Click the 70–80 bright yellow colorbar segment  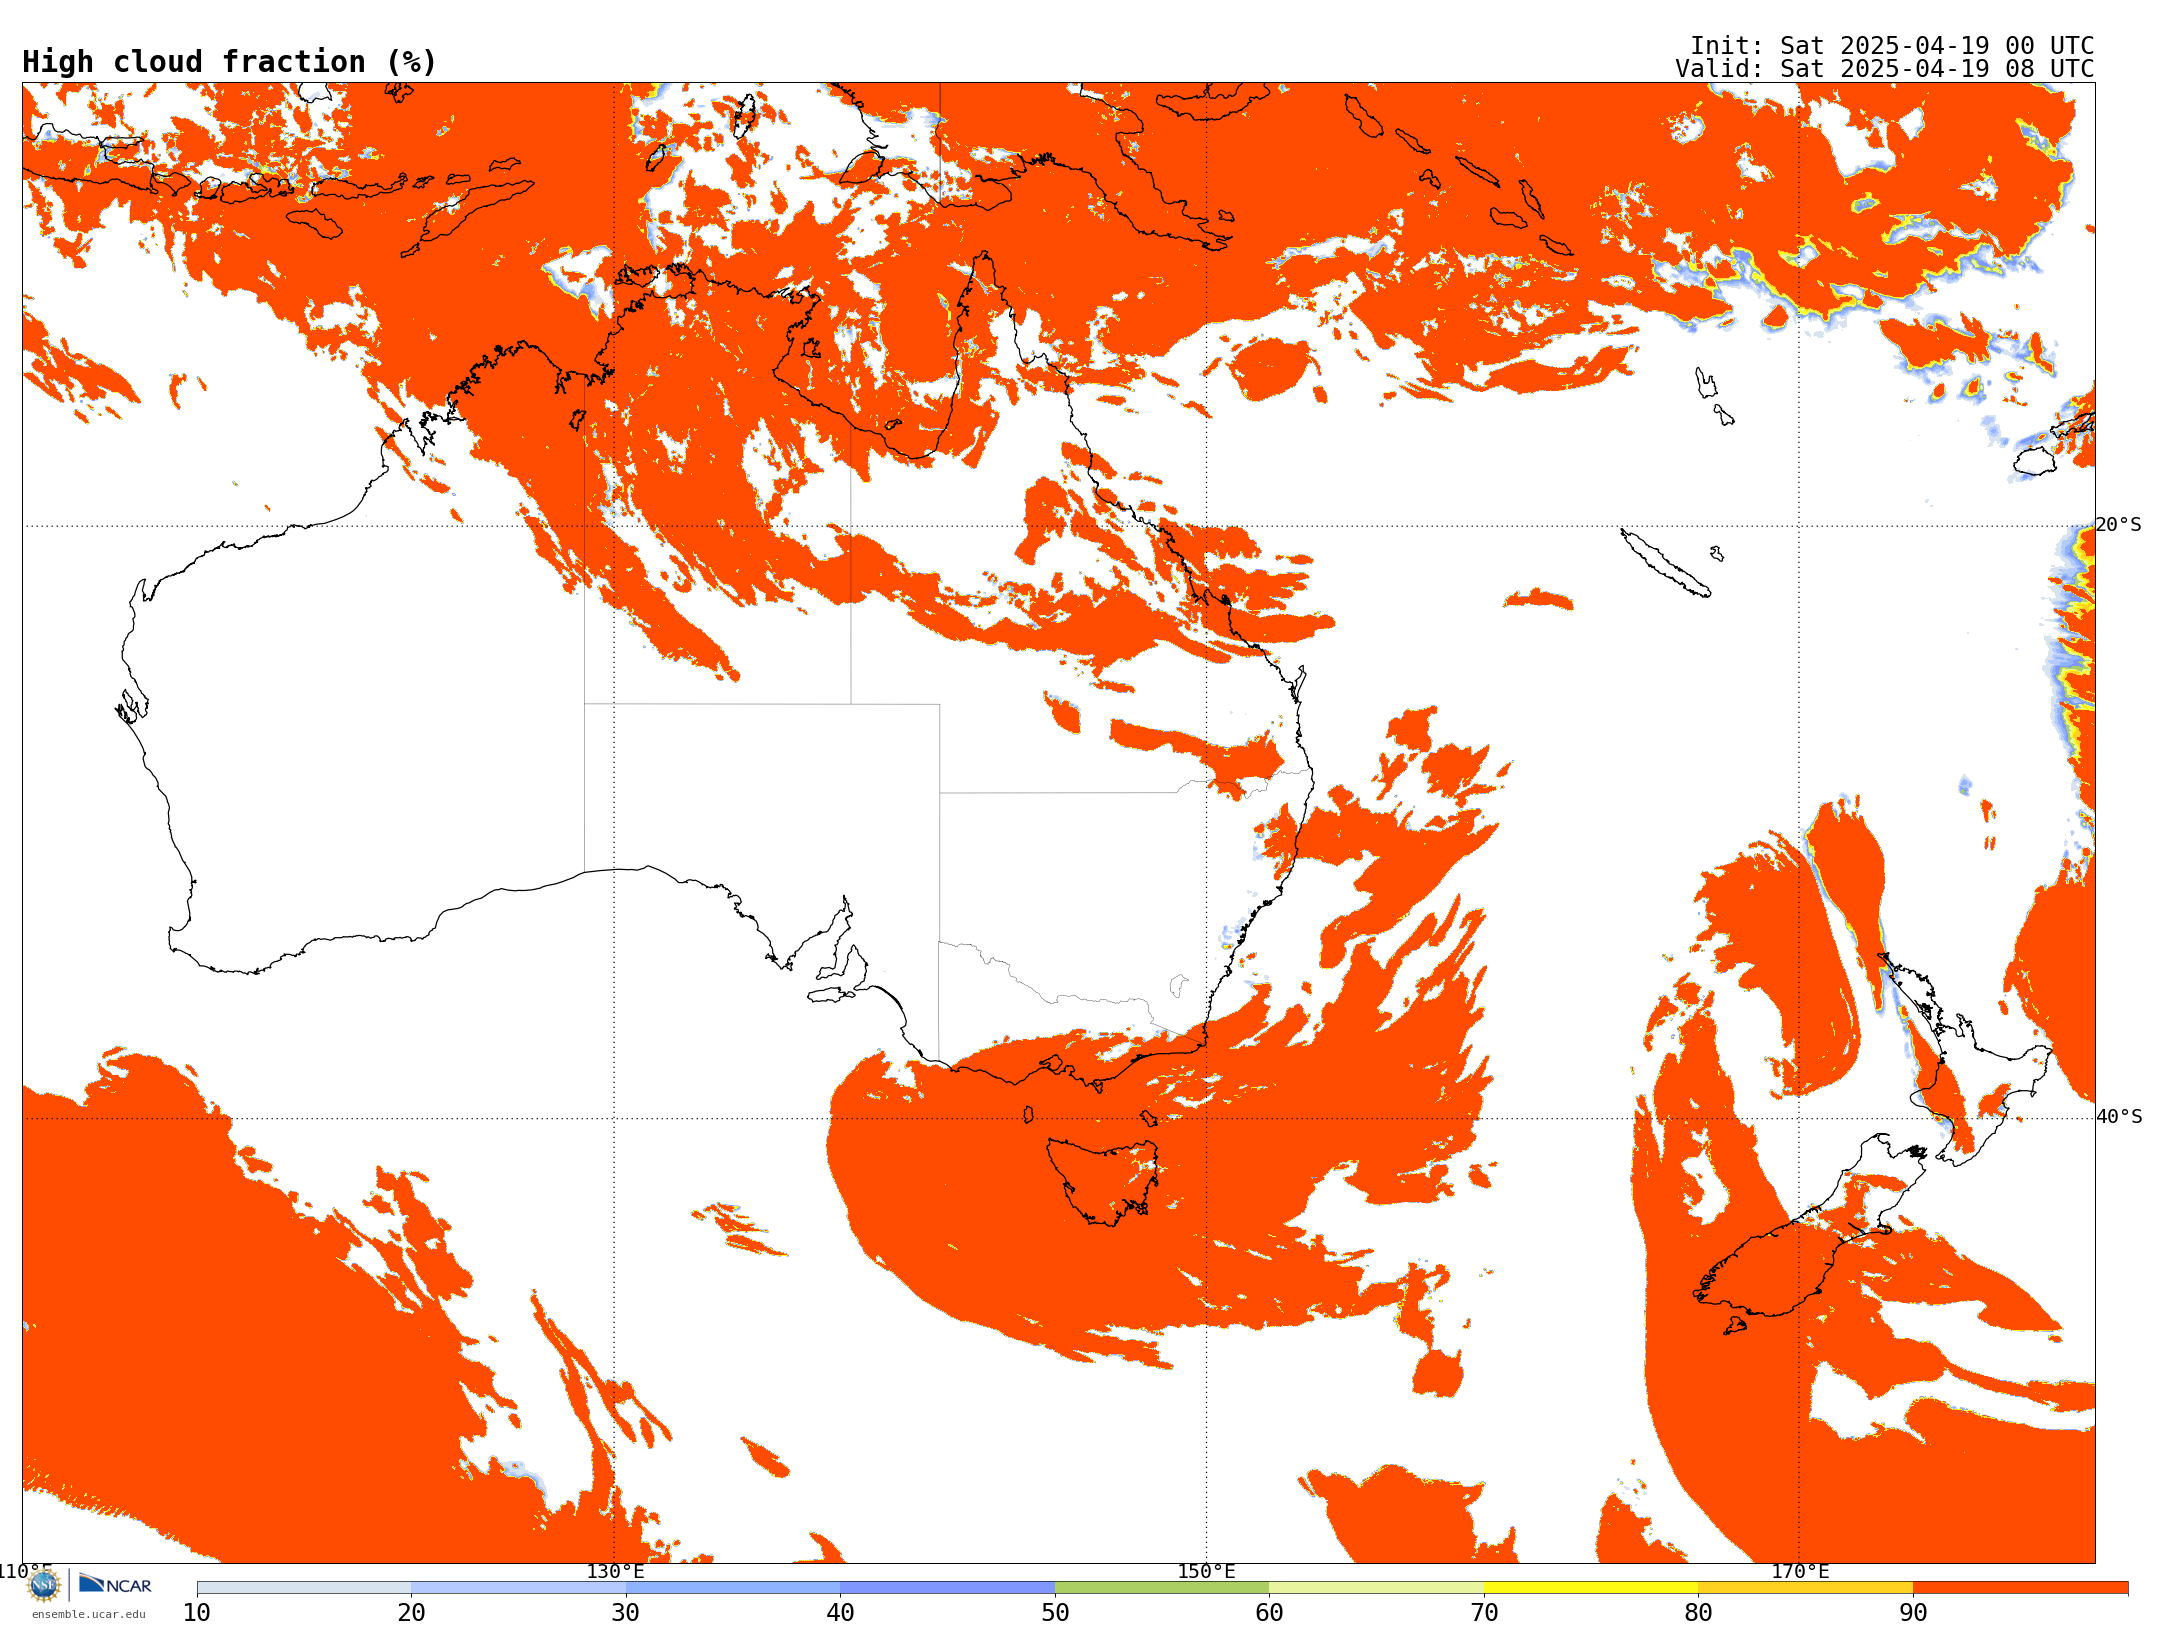pos(1591,1588)
